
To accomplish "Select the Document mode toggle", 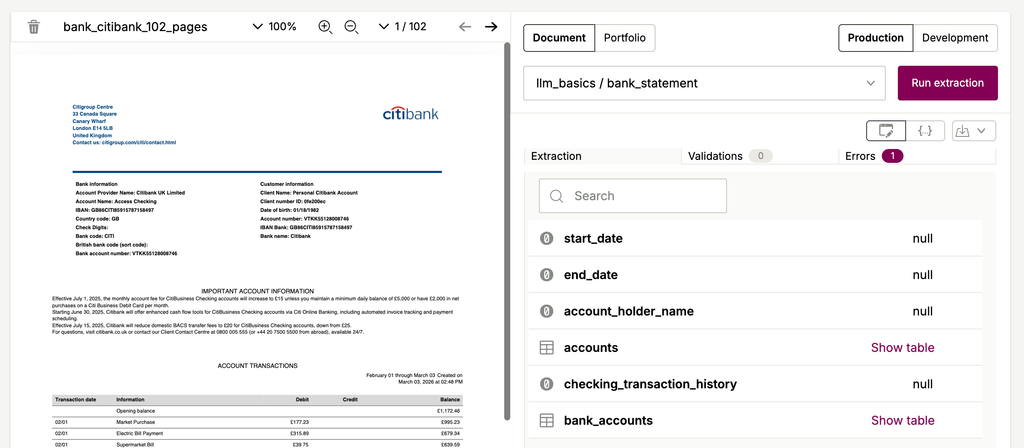I will point(559,38).
